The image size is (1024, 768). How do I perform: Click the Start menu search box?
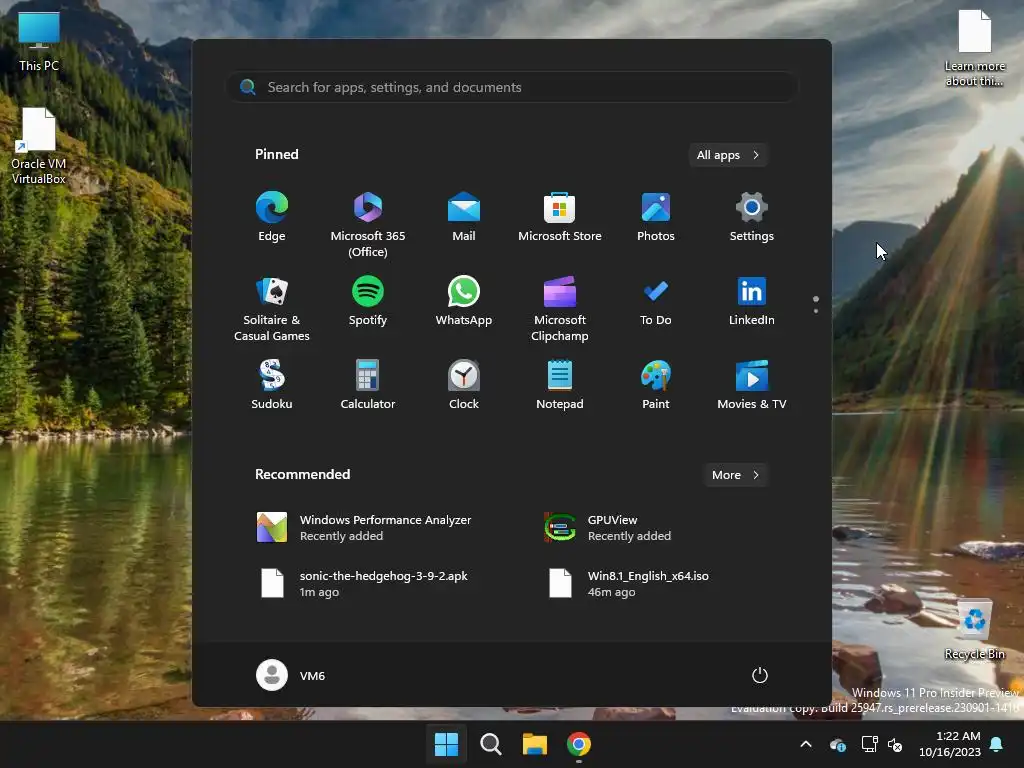coord(513,87)
